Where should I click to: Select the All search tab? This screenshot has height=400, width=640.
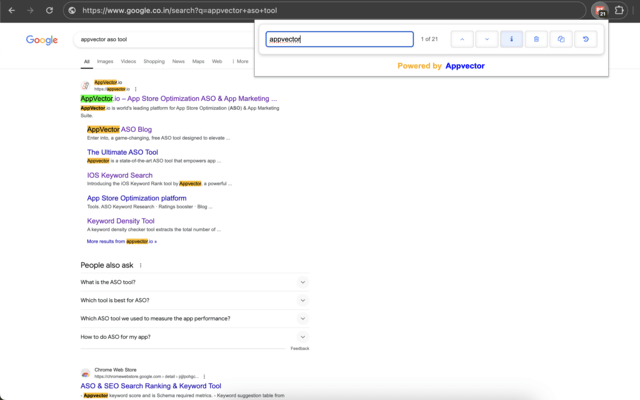pos(87,62)
